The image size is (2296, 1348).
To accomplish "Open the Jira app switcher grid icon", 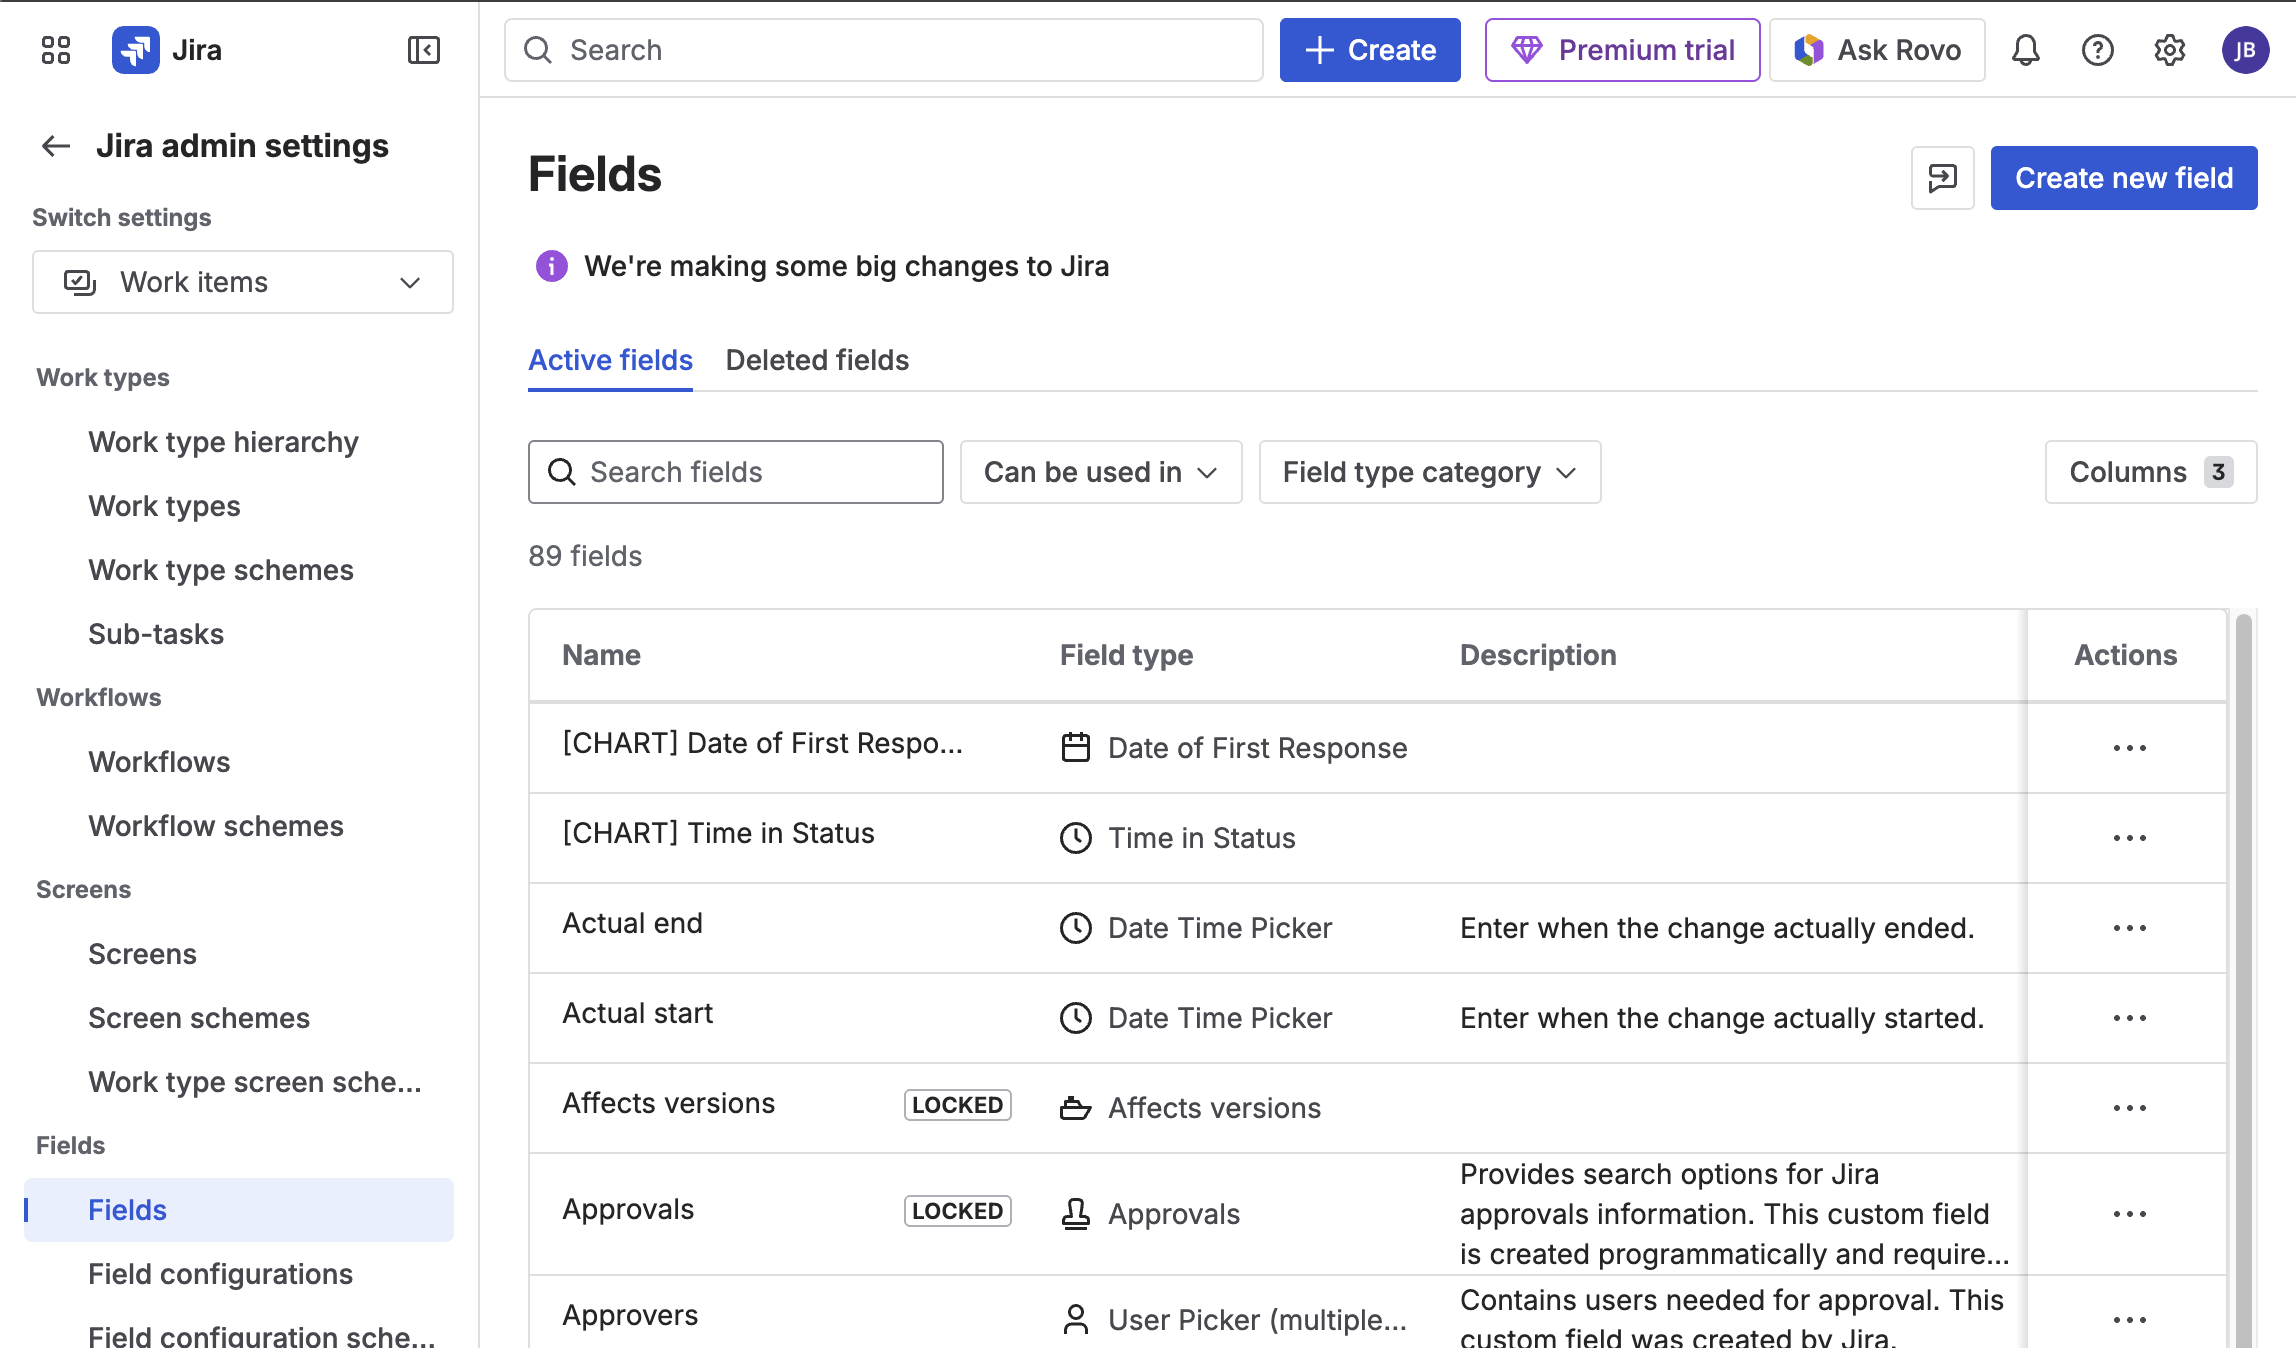I will click(x=55, y=49).
